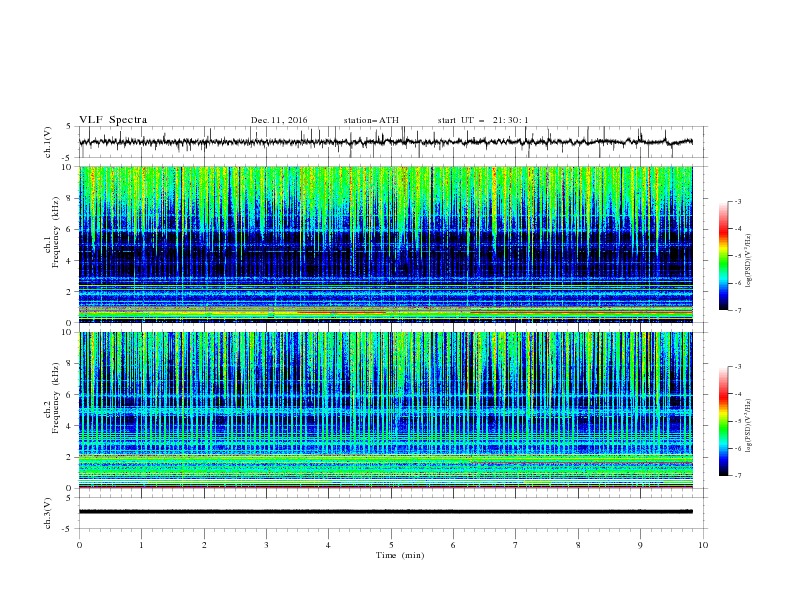Click the "ch.3(V)" waveform axis label
Viewport: 792px width, 612px height.
(x=48, y=513)
